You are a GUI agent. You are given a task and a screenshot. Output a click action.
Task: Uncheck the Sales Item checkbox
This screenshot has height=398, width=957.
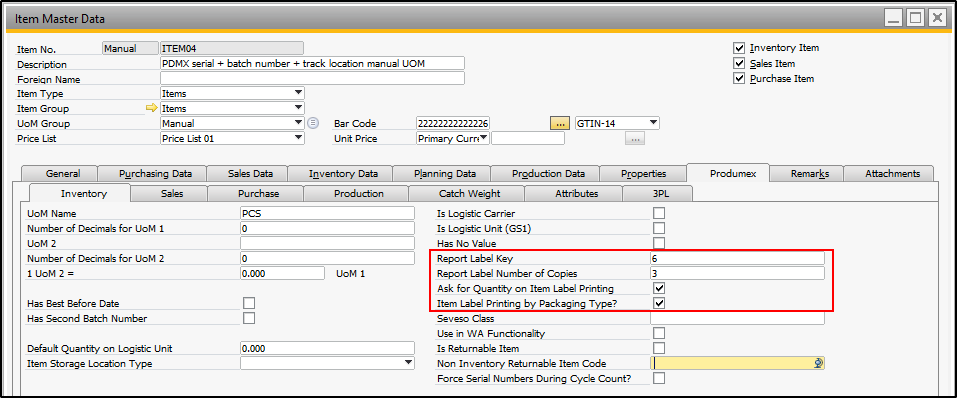739,63
